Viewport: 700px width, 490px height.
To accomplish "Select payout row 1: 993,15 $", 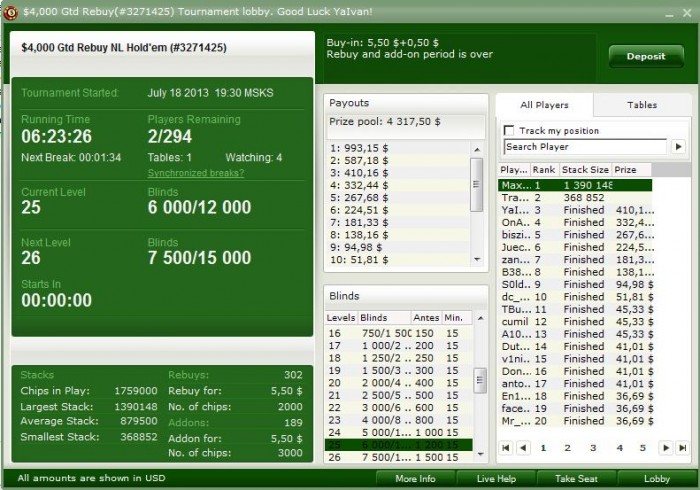I will (398, 148).
